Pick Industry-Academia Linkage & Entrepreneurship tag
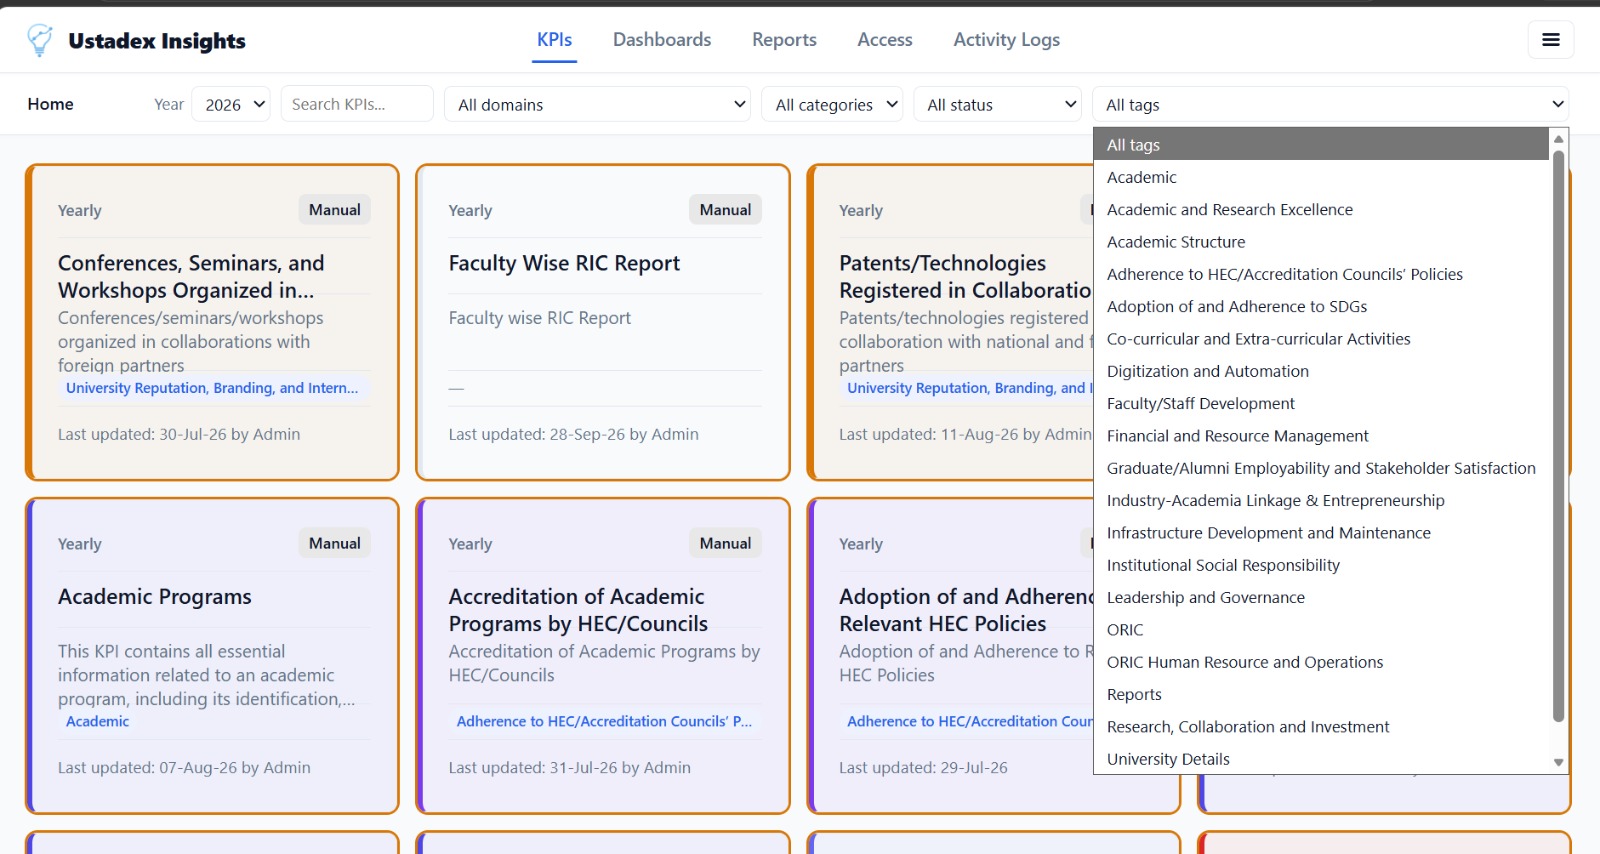Screen dimensions: 1600x854 [1321, 500]
